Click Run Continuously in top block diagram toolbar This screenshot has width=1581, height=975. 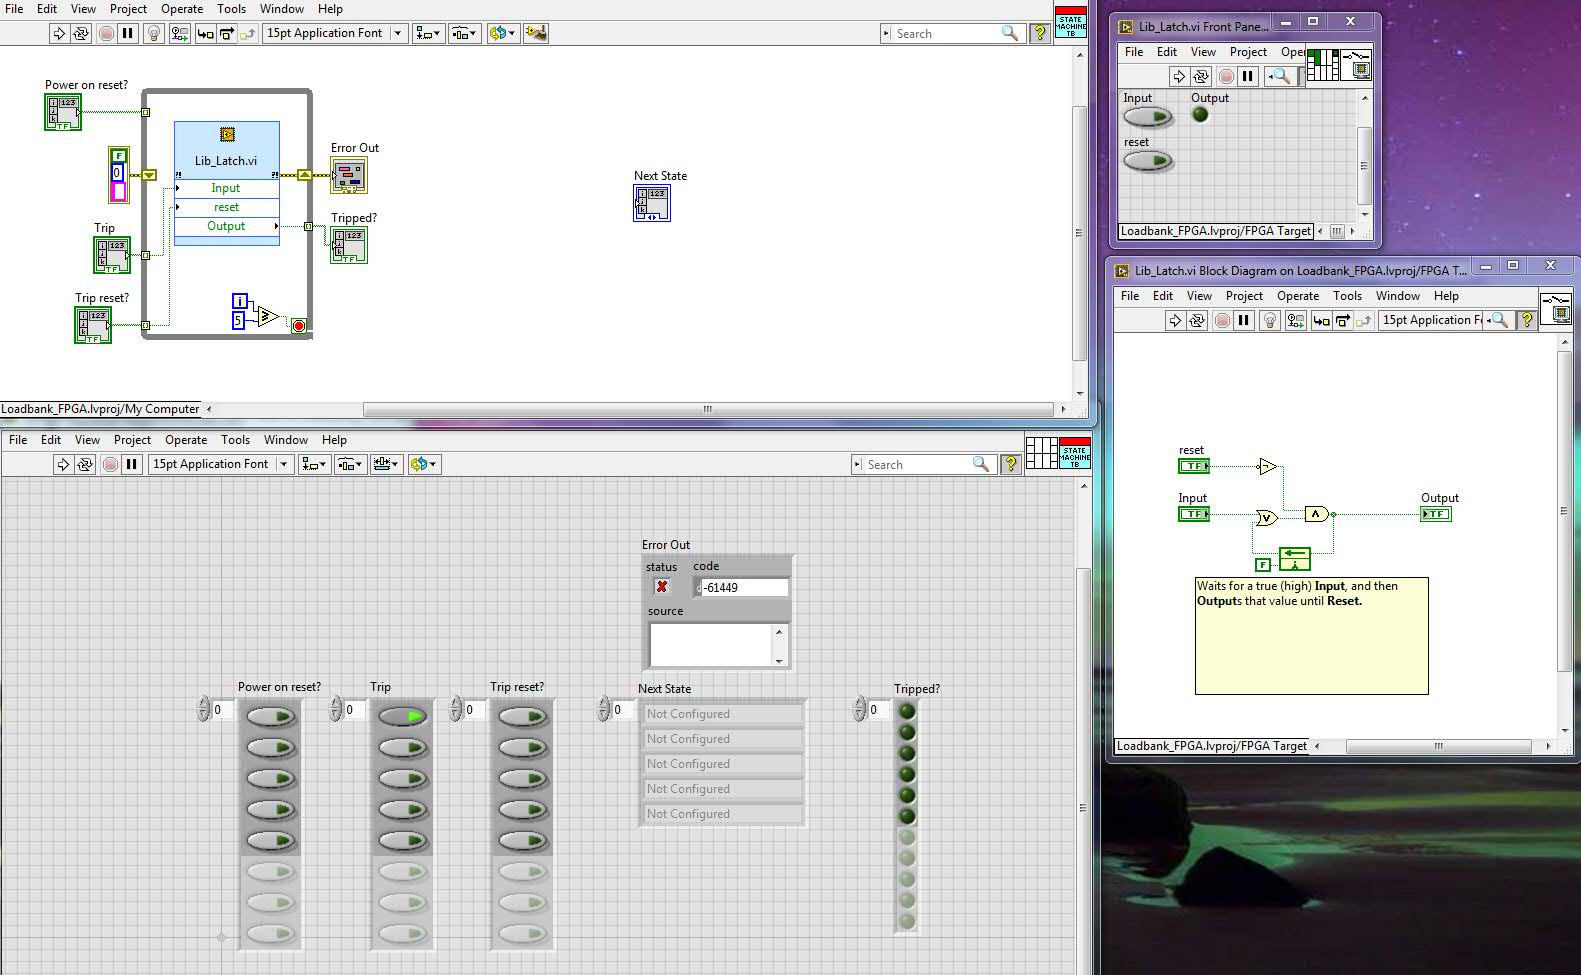pos(81,33)
